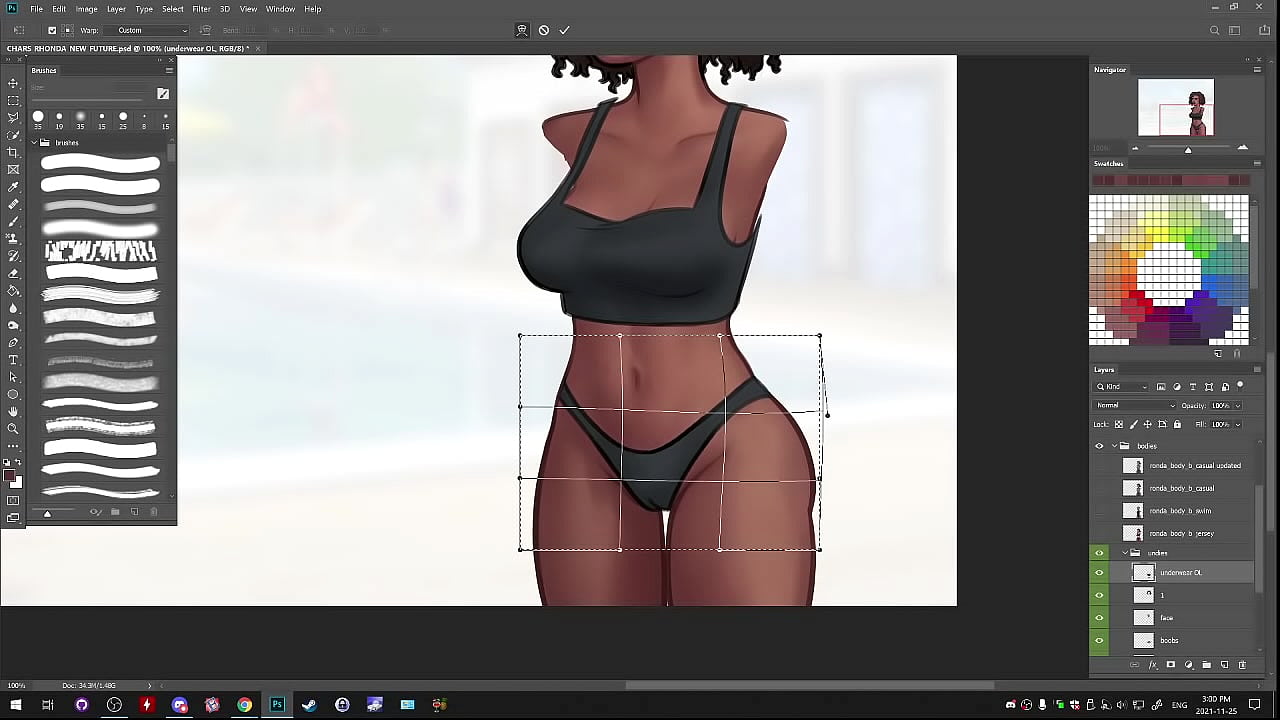Click the foreground color swatch
This screenshot has width=1280, height=720.
click(x=9, y=476)
